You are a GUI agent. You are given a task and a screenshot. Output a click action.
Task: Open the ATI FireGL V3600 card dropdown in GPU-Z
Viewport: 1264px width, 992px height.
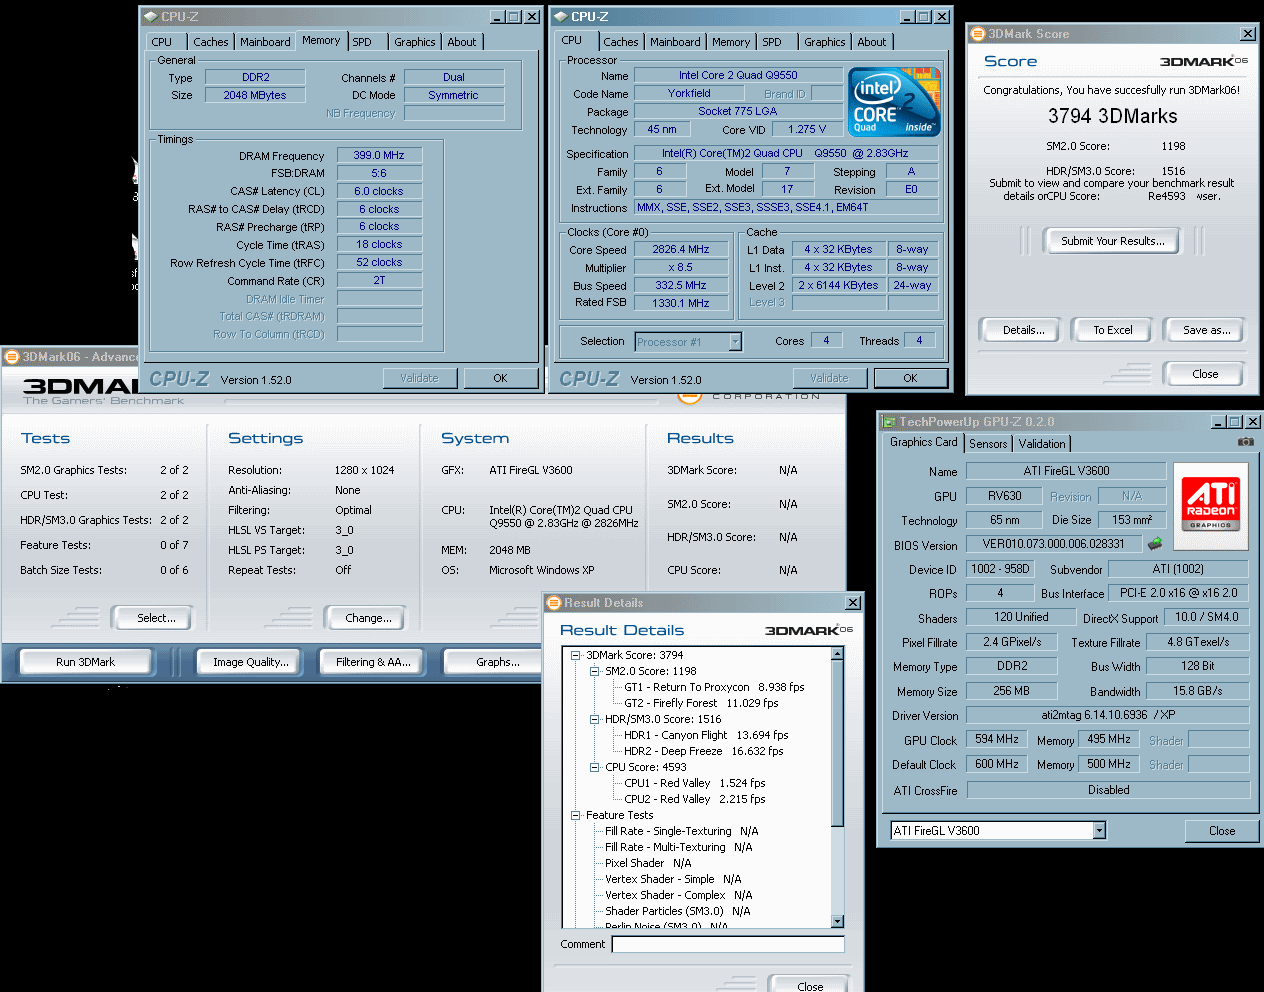tap(1099, 831)
